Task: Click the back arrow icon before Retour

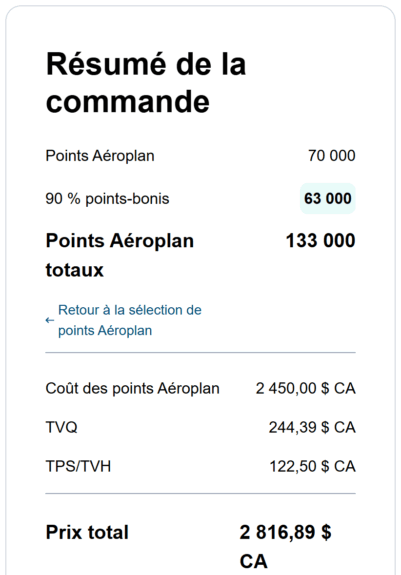Action: click(50, 320)
